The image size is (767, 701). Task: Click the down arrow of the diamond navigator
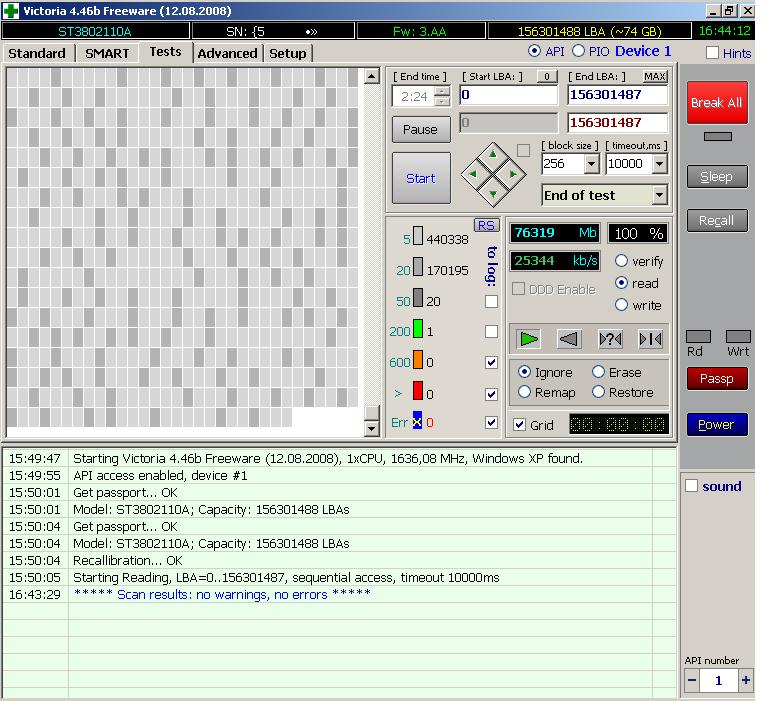[493, 194]
